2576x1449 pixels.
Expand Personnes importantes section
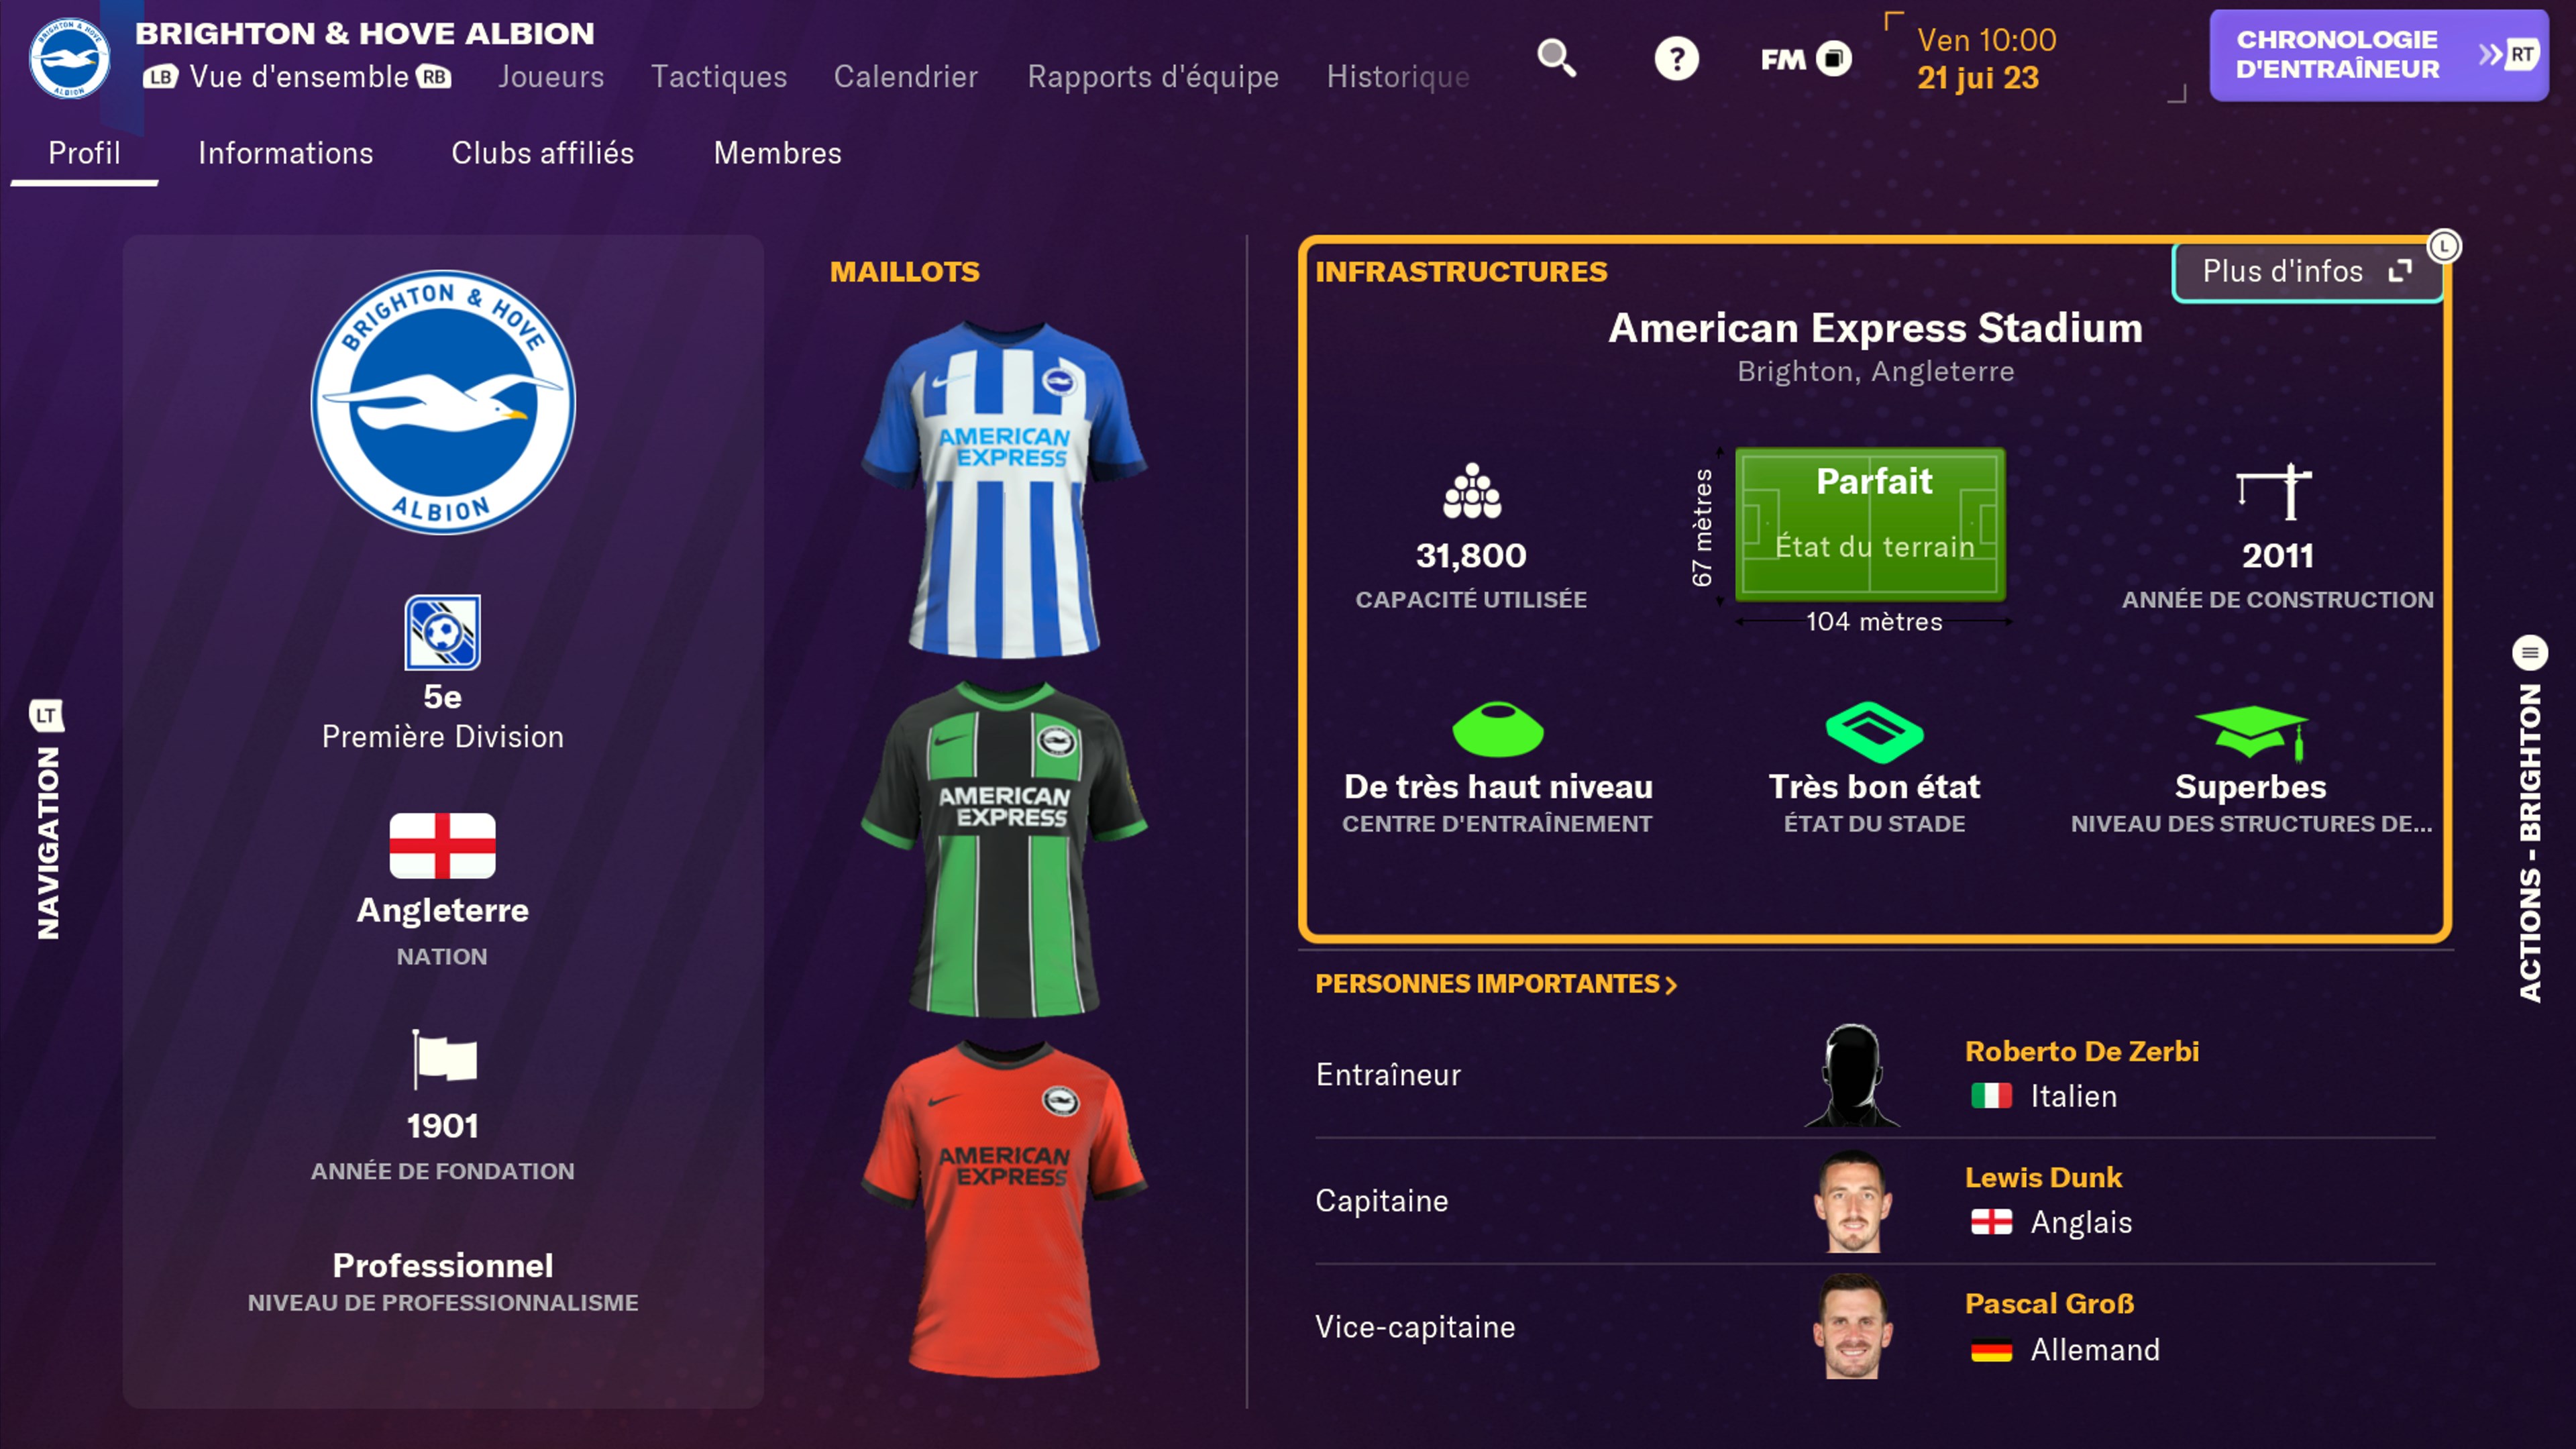(1495, 984)
